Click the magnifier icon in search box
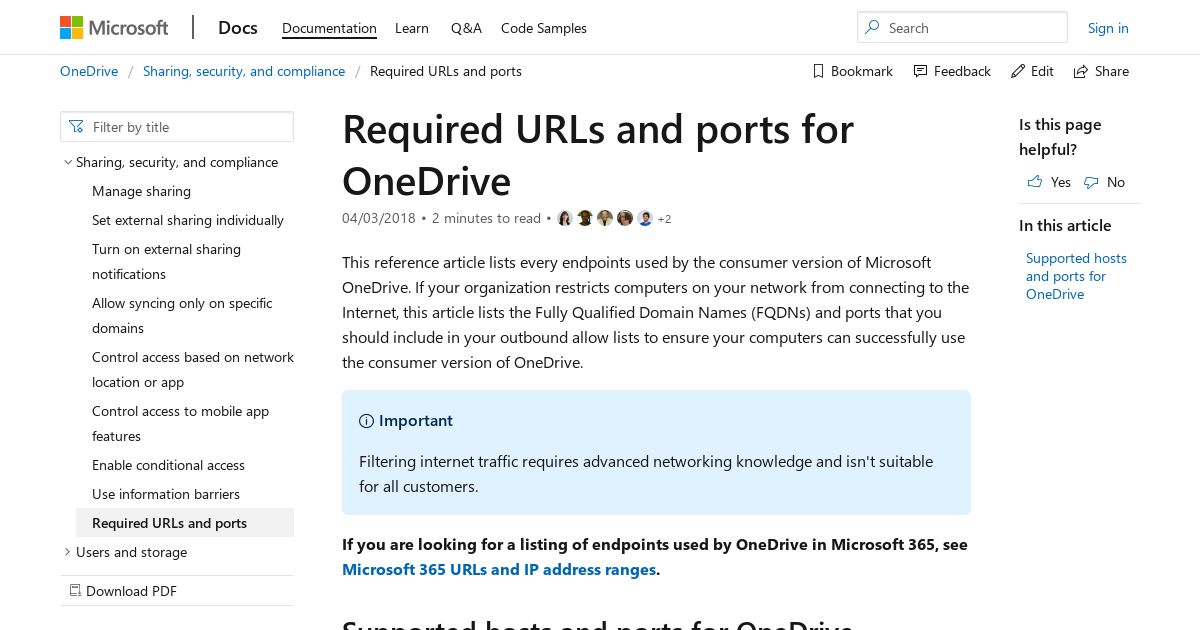This screenshot has height=630, width=1200. (x=873, y=28)
